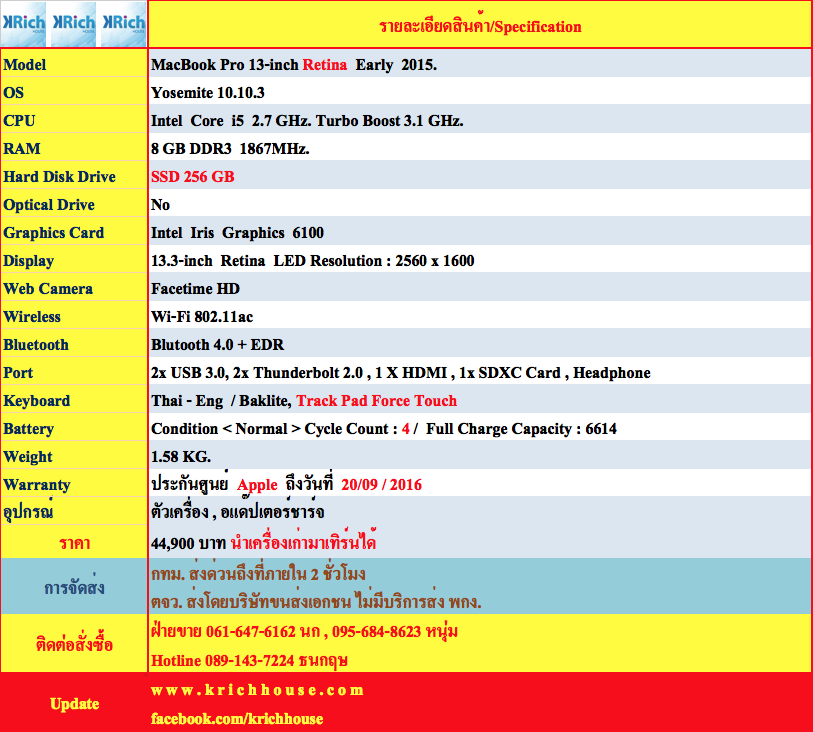This screenshot has height=732, width=813.
Task: Open the facebook.com/krichhouse link
Action: coord(237,719)
